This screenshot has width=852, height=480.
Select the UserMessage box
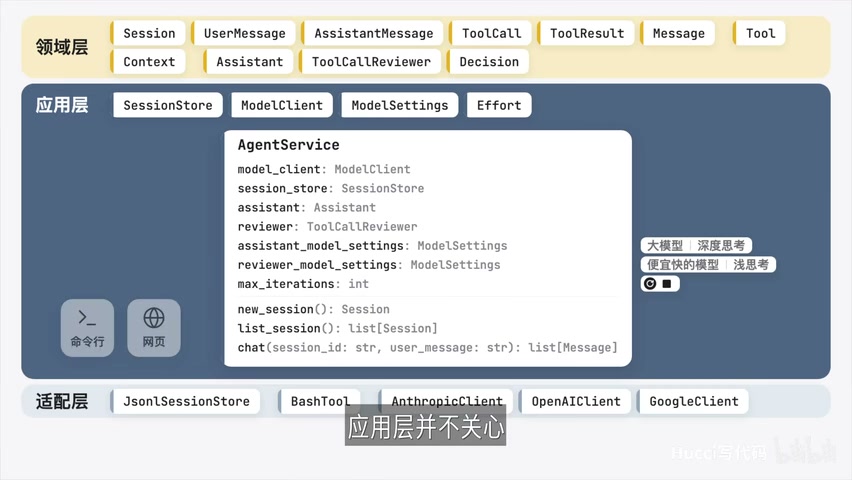click(244, 33)
